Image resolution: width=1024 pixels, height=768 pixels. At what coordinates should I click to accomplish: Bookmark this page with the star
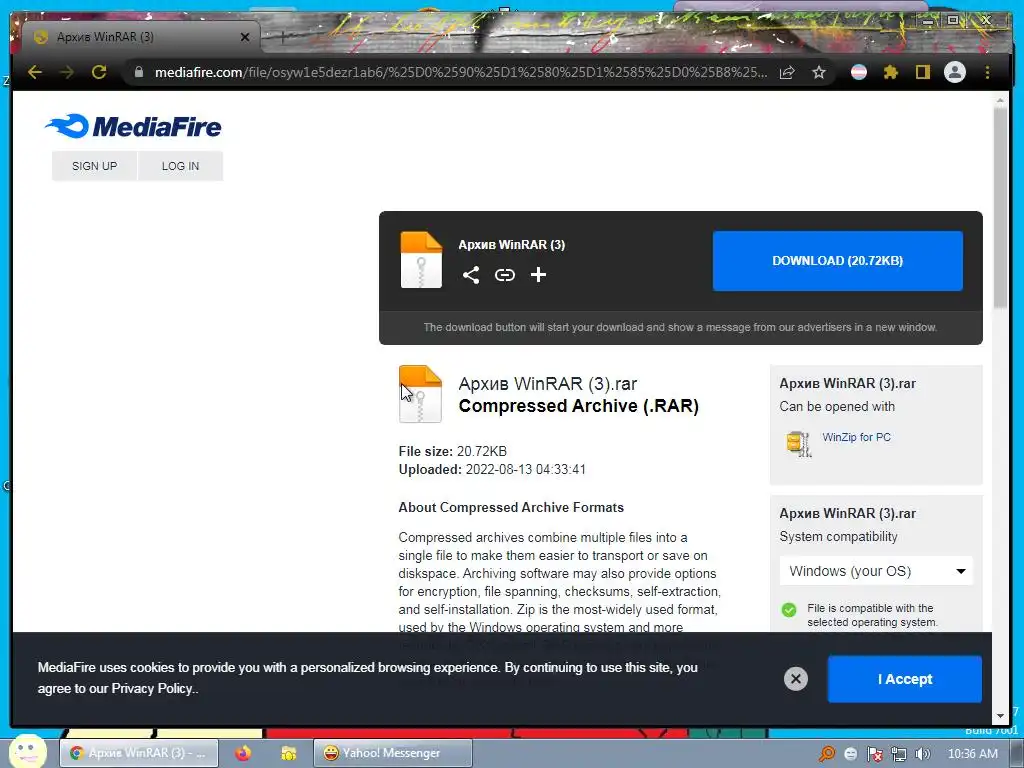pos(819,72)
